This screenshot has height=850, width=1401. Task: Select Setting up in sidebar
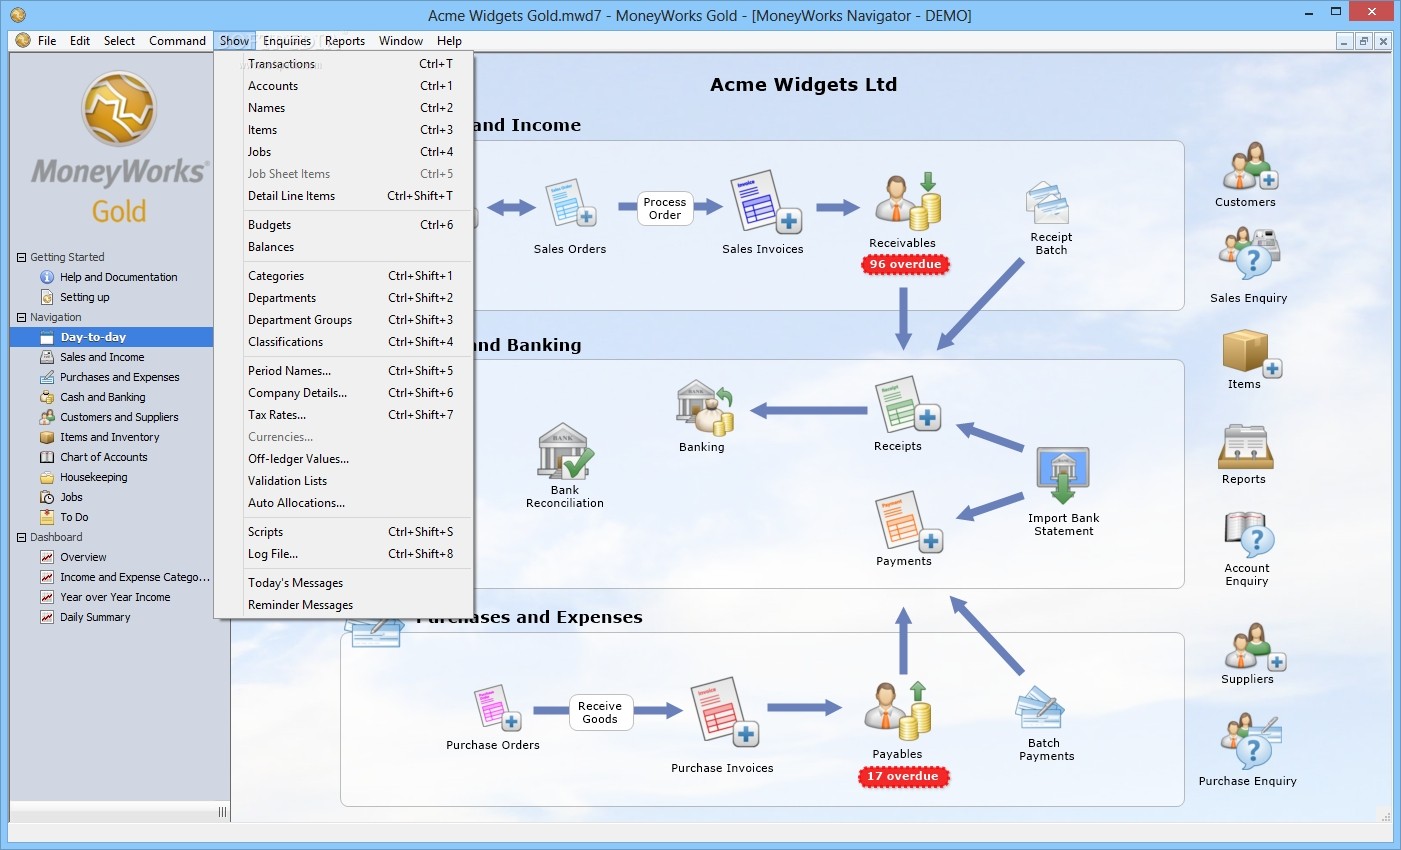84,297
